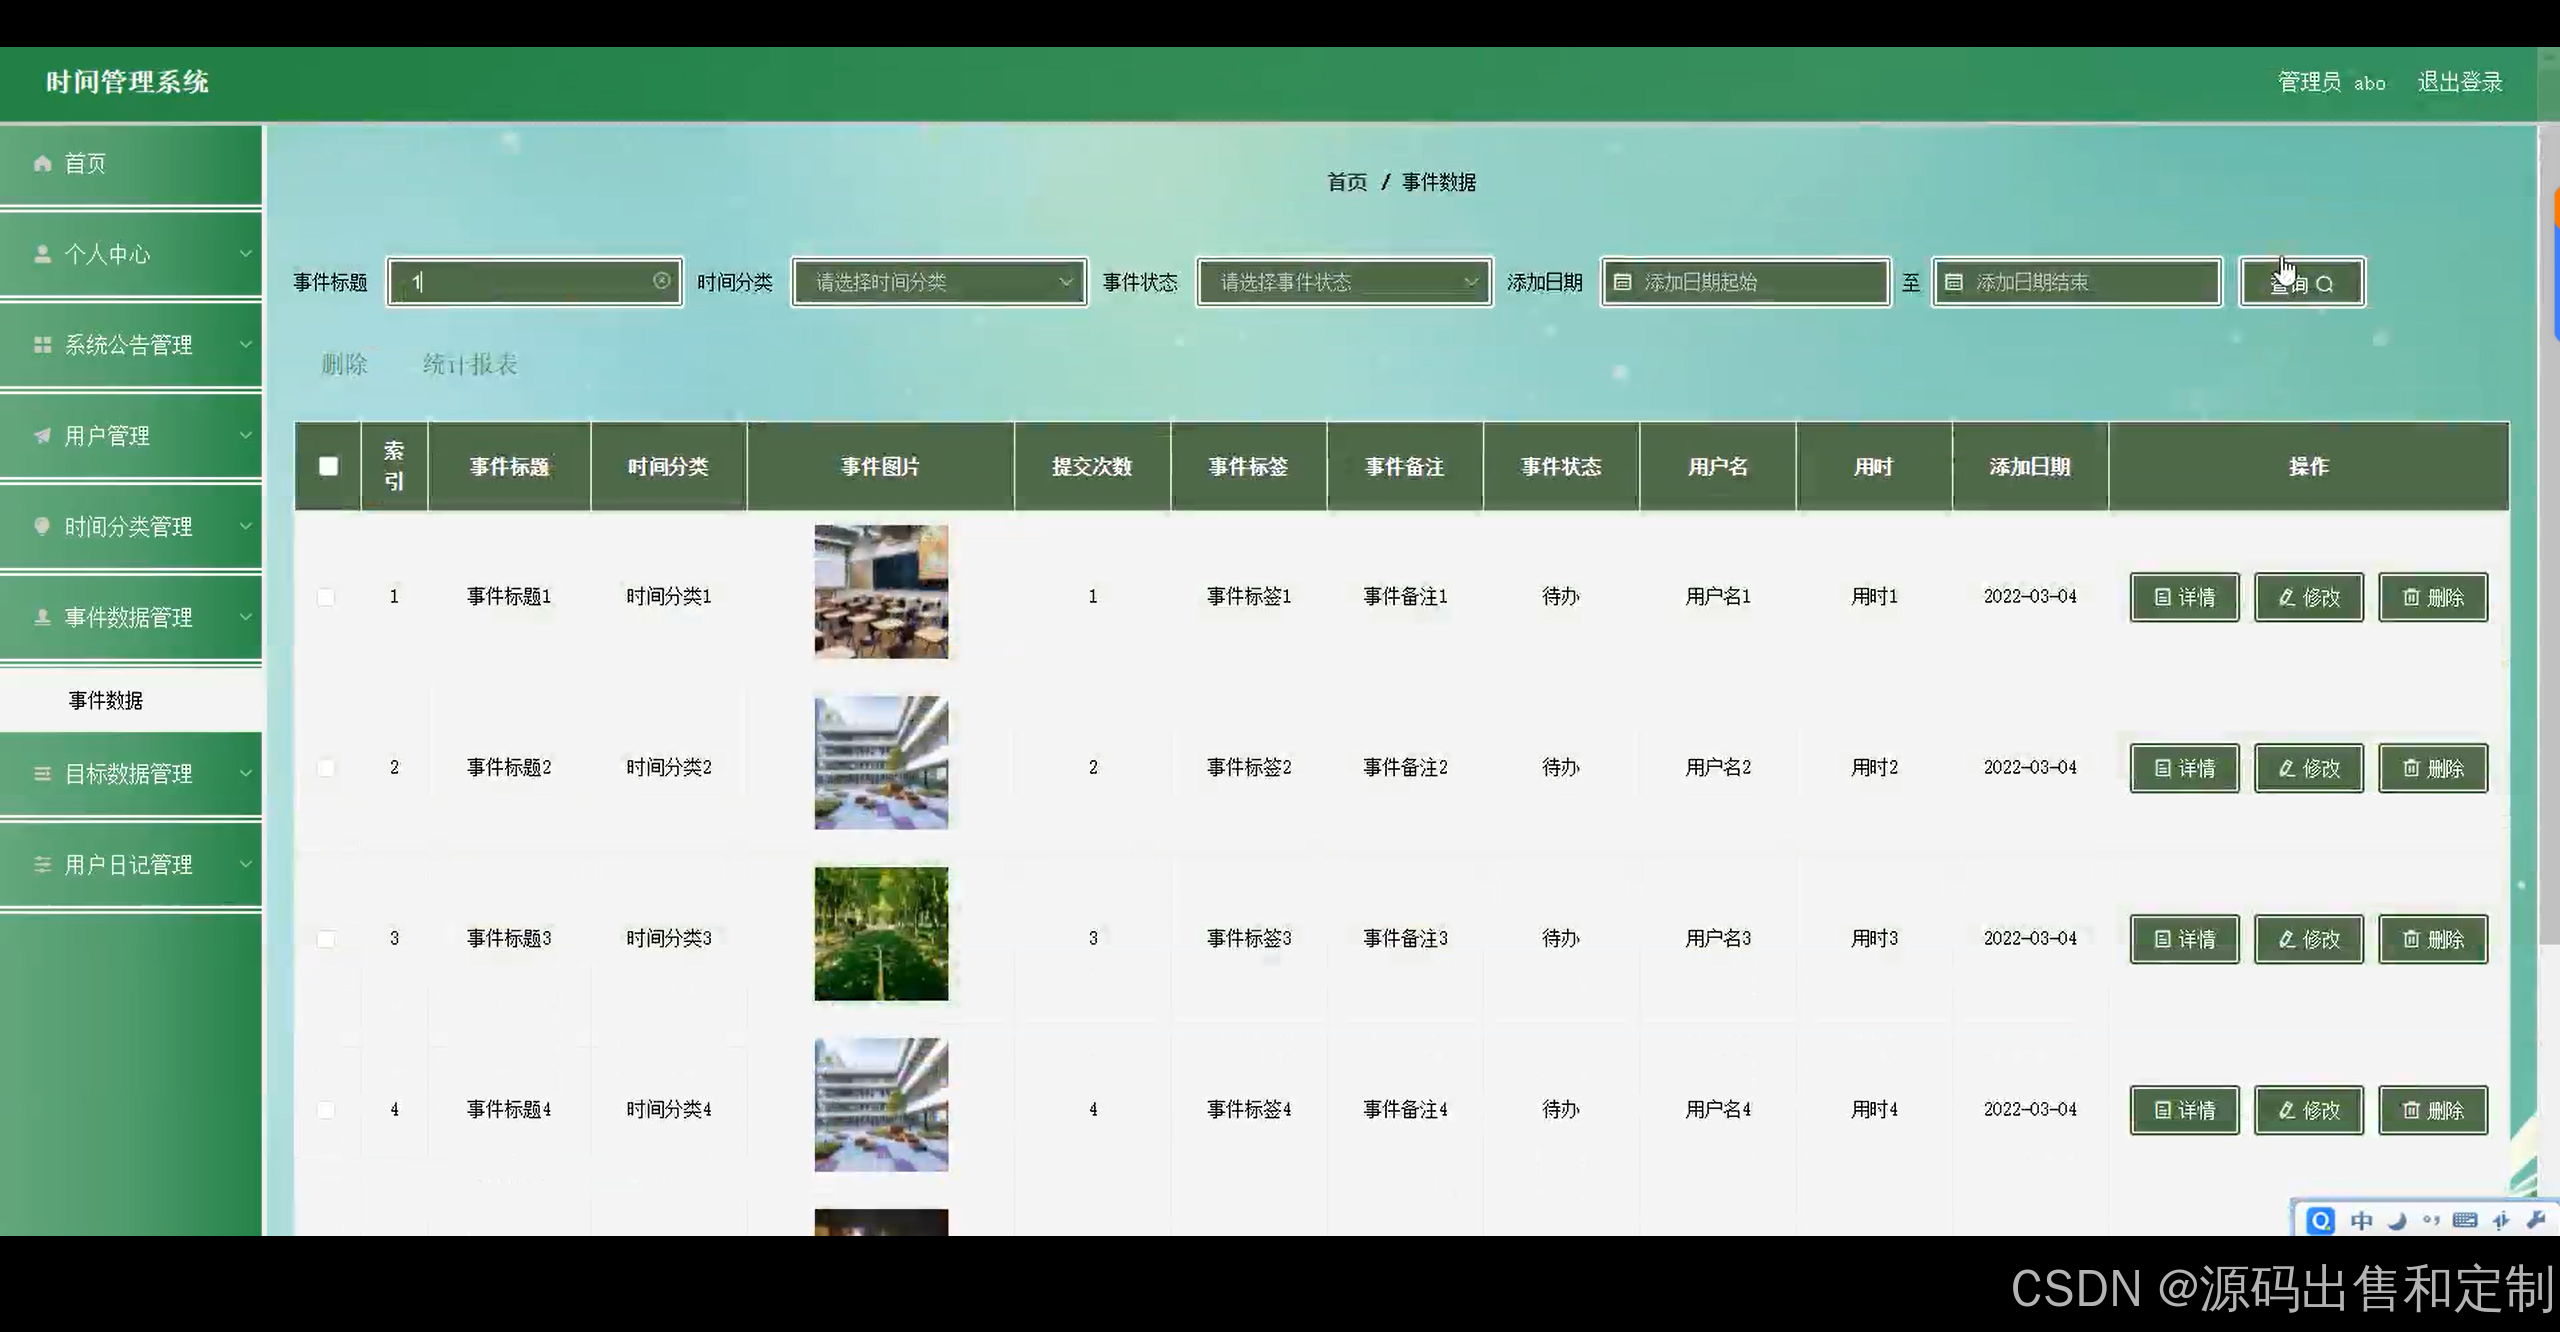Open 详情 for 事件标题1 row

click(2184, 597)
